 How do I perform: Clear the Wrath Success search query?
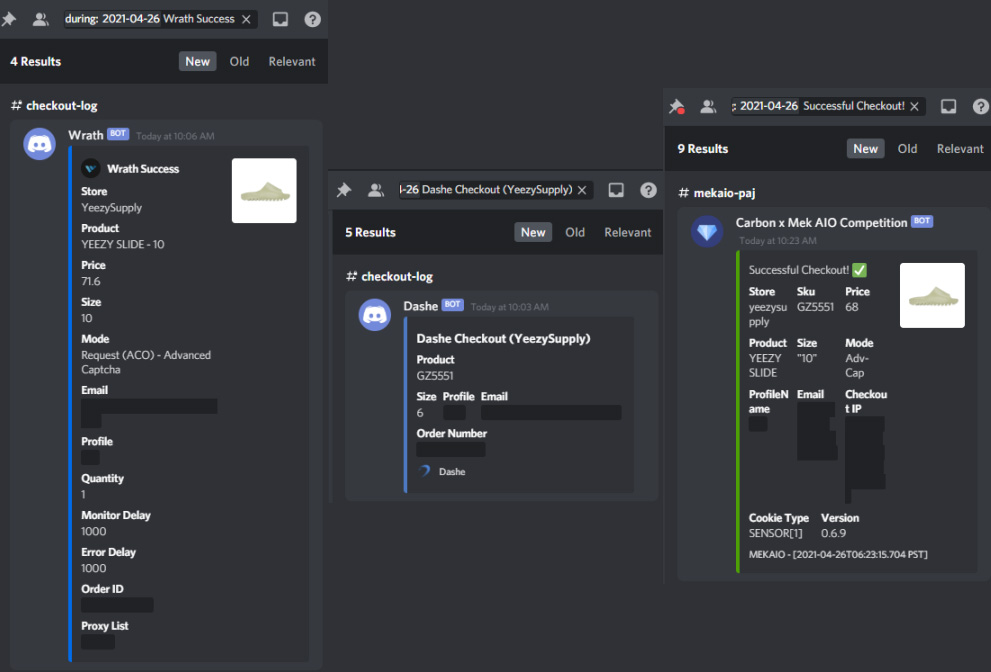coord(246,20)
